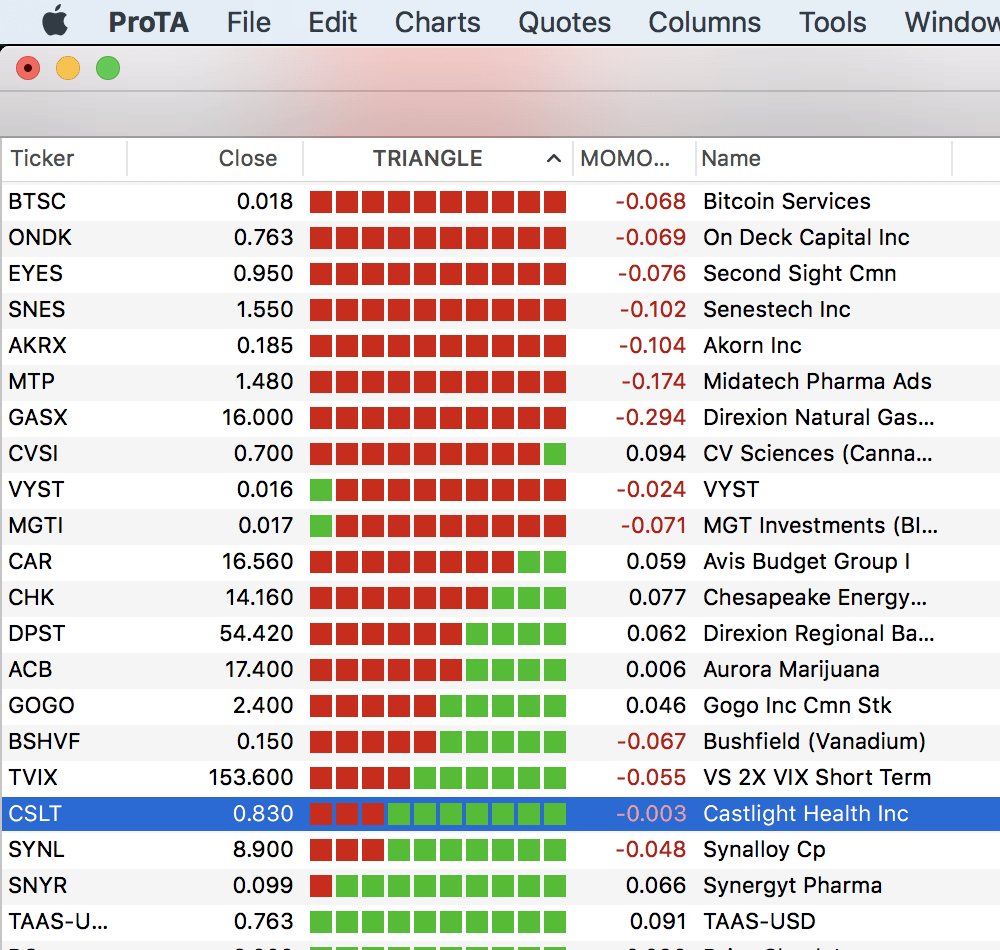Sort by the Ticker column header
The width and height of the screenshot is (1000, 950).
43,159
